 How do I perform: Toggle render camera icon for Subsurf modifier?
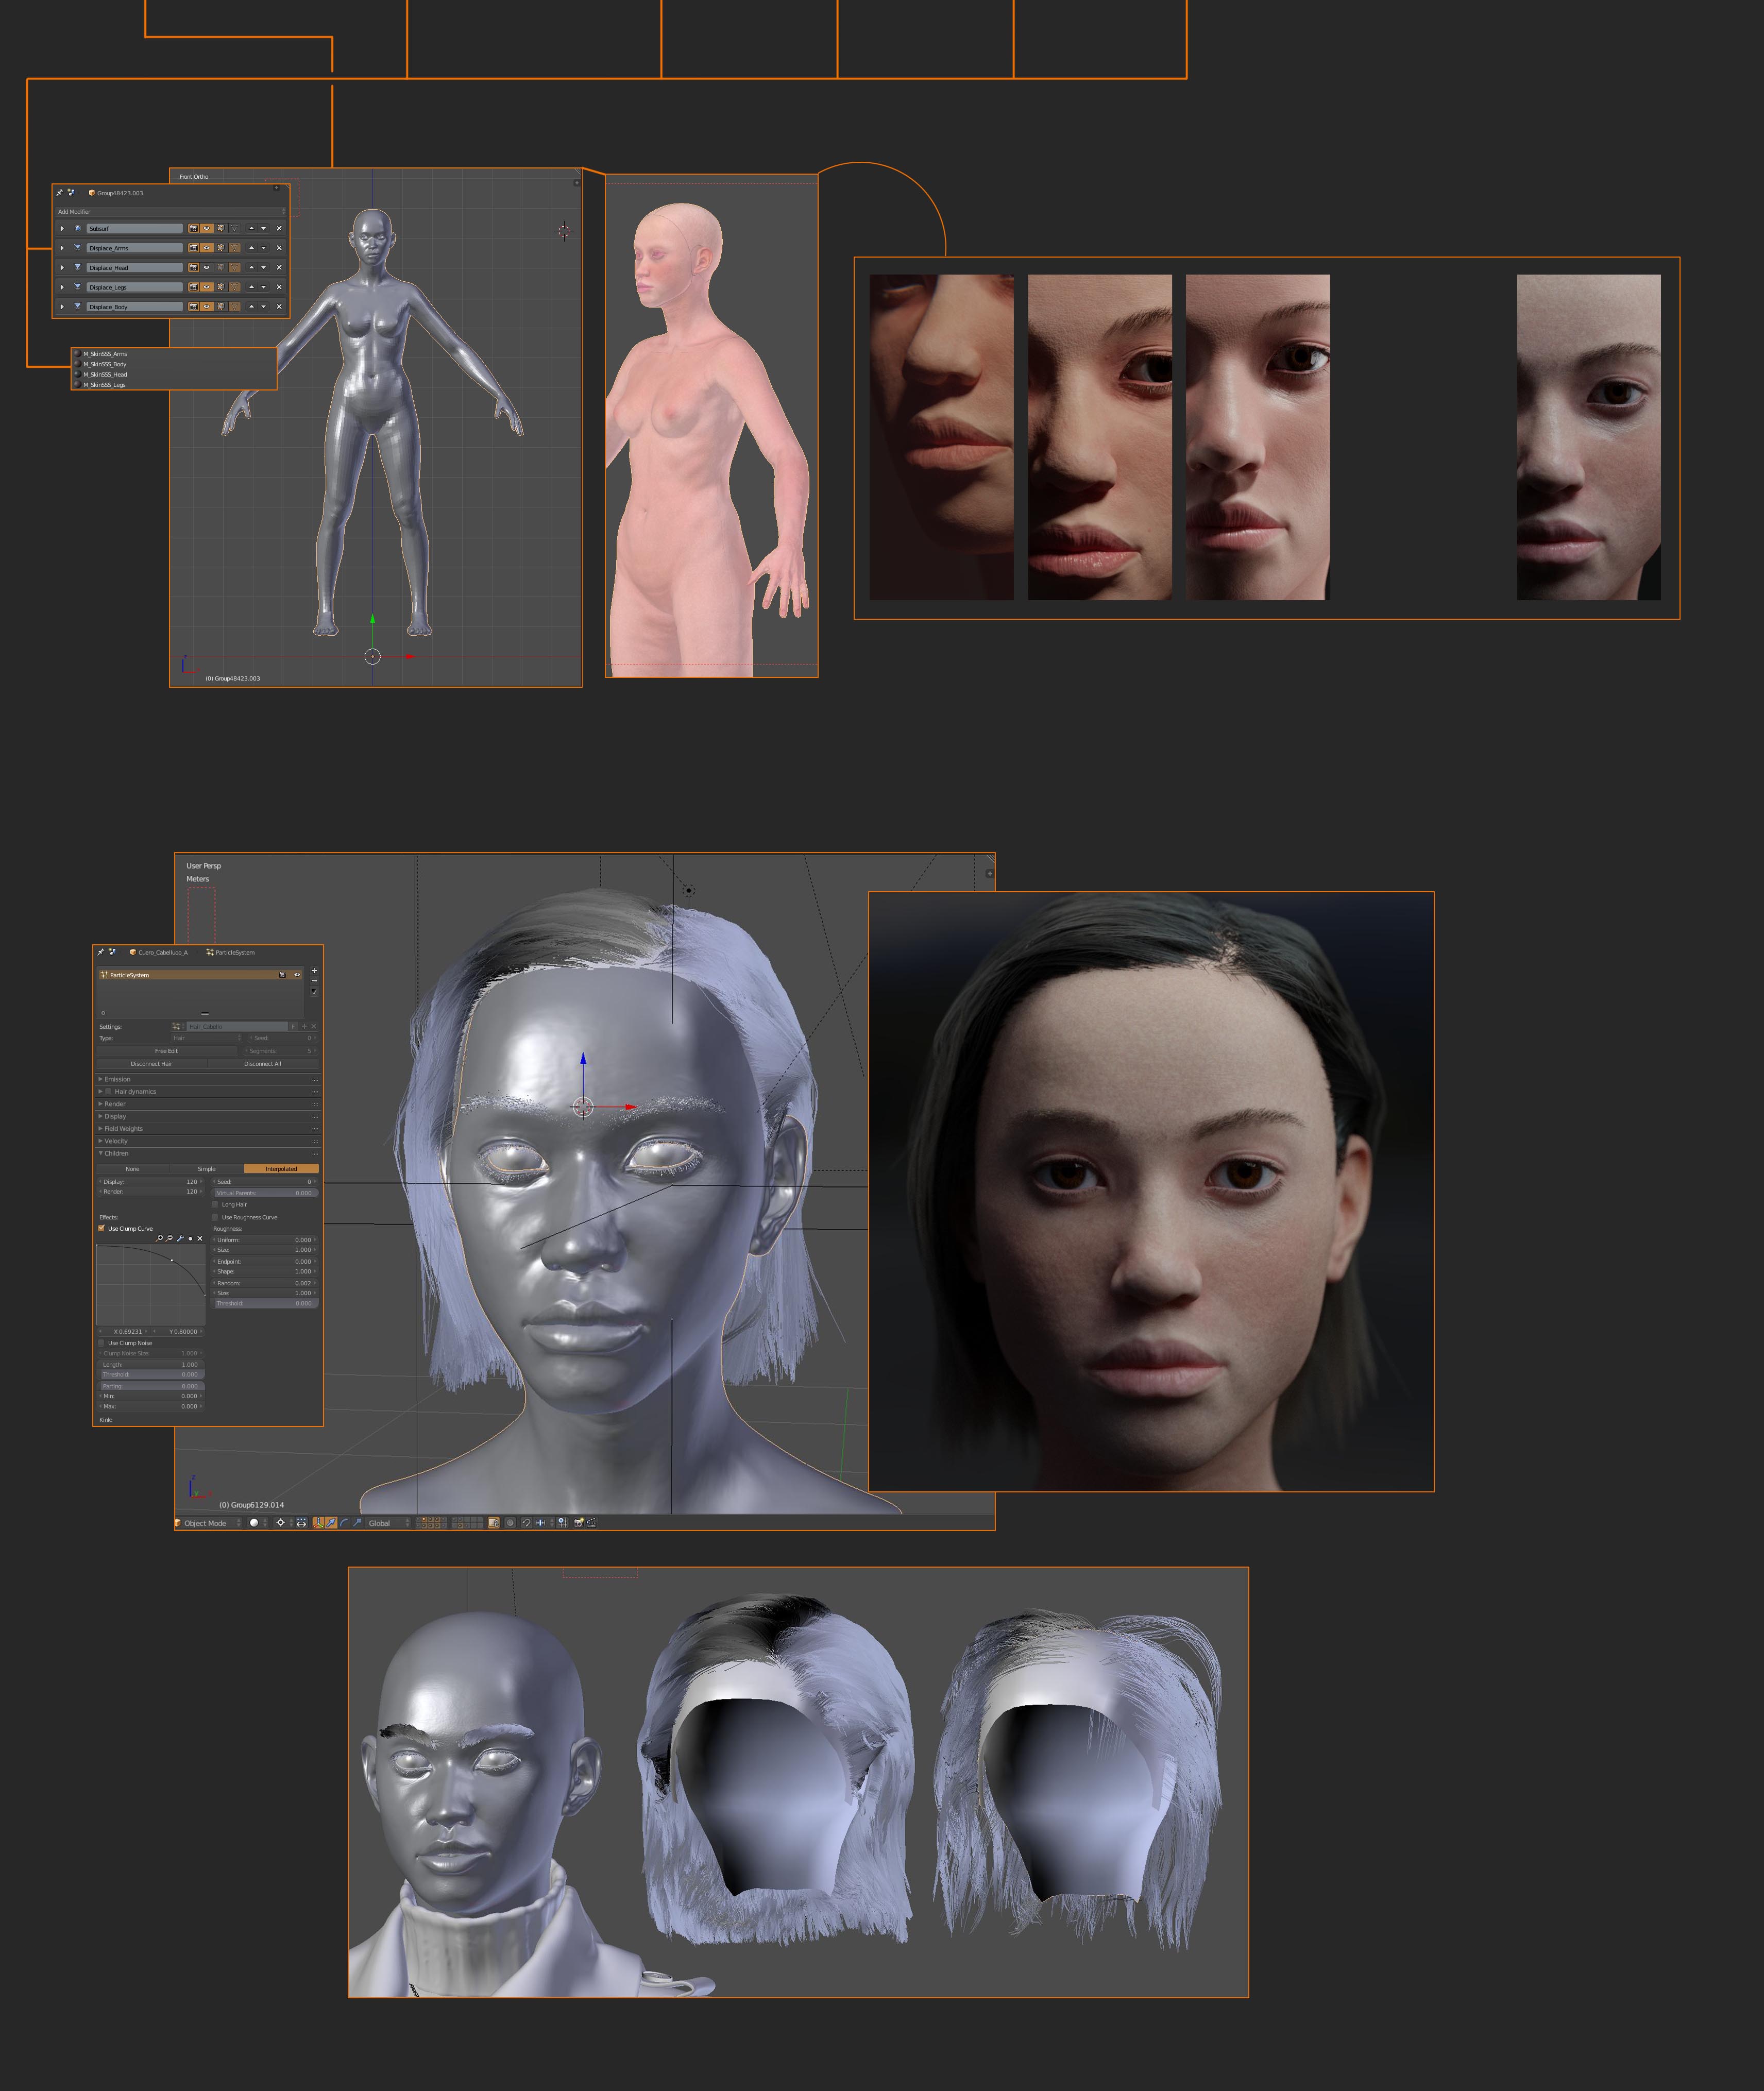pyautogui.click(x=193, y=228)
